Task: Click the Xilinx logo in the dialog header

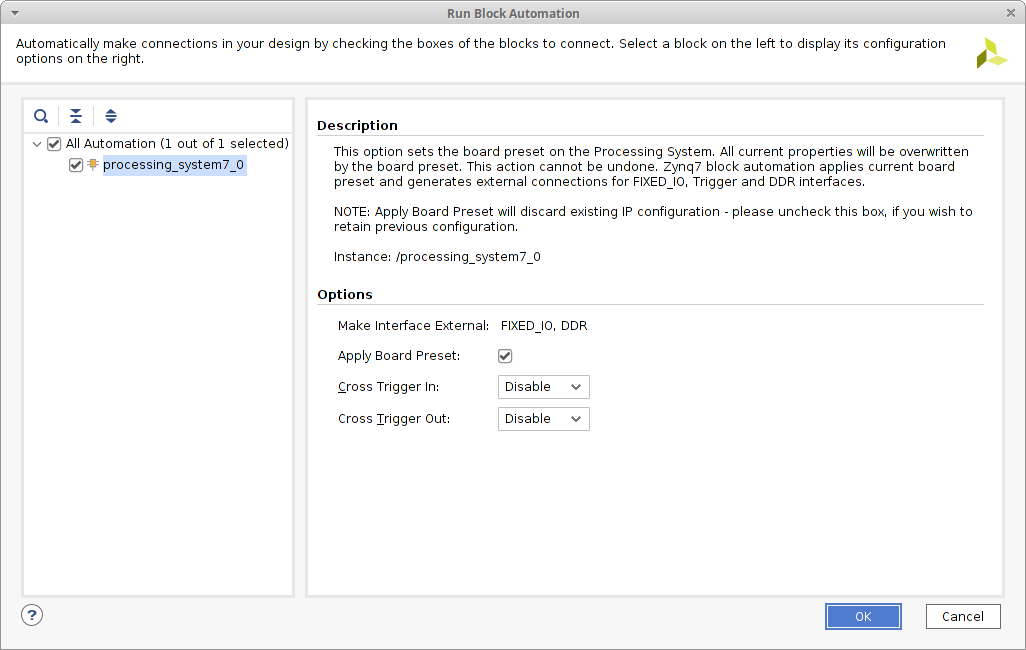Action: tap(992, 54)
